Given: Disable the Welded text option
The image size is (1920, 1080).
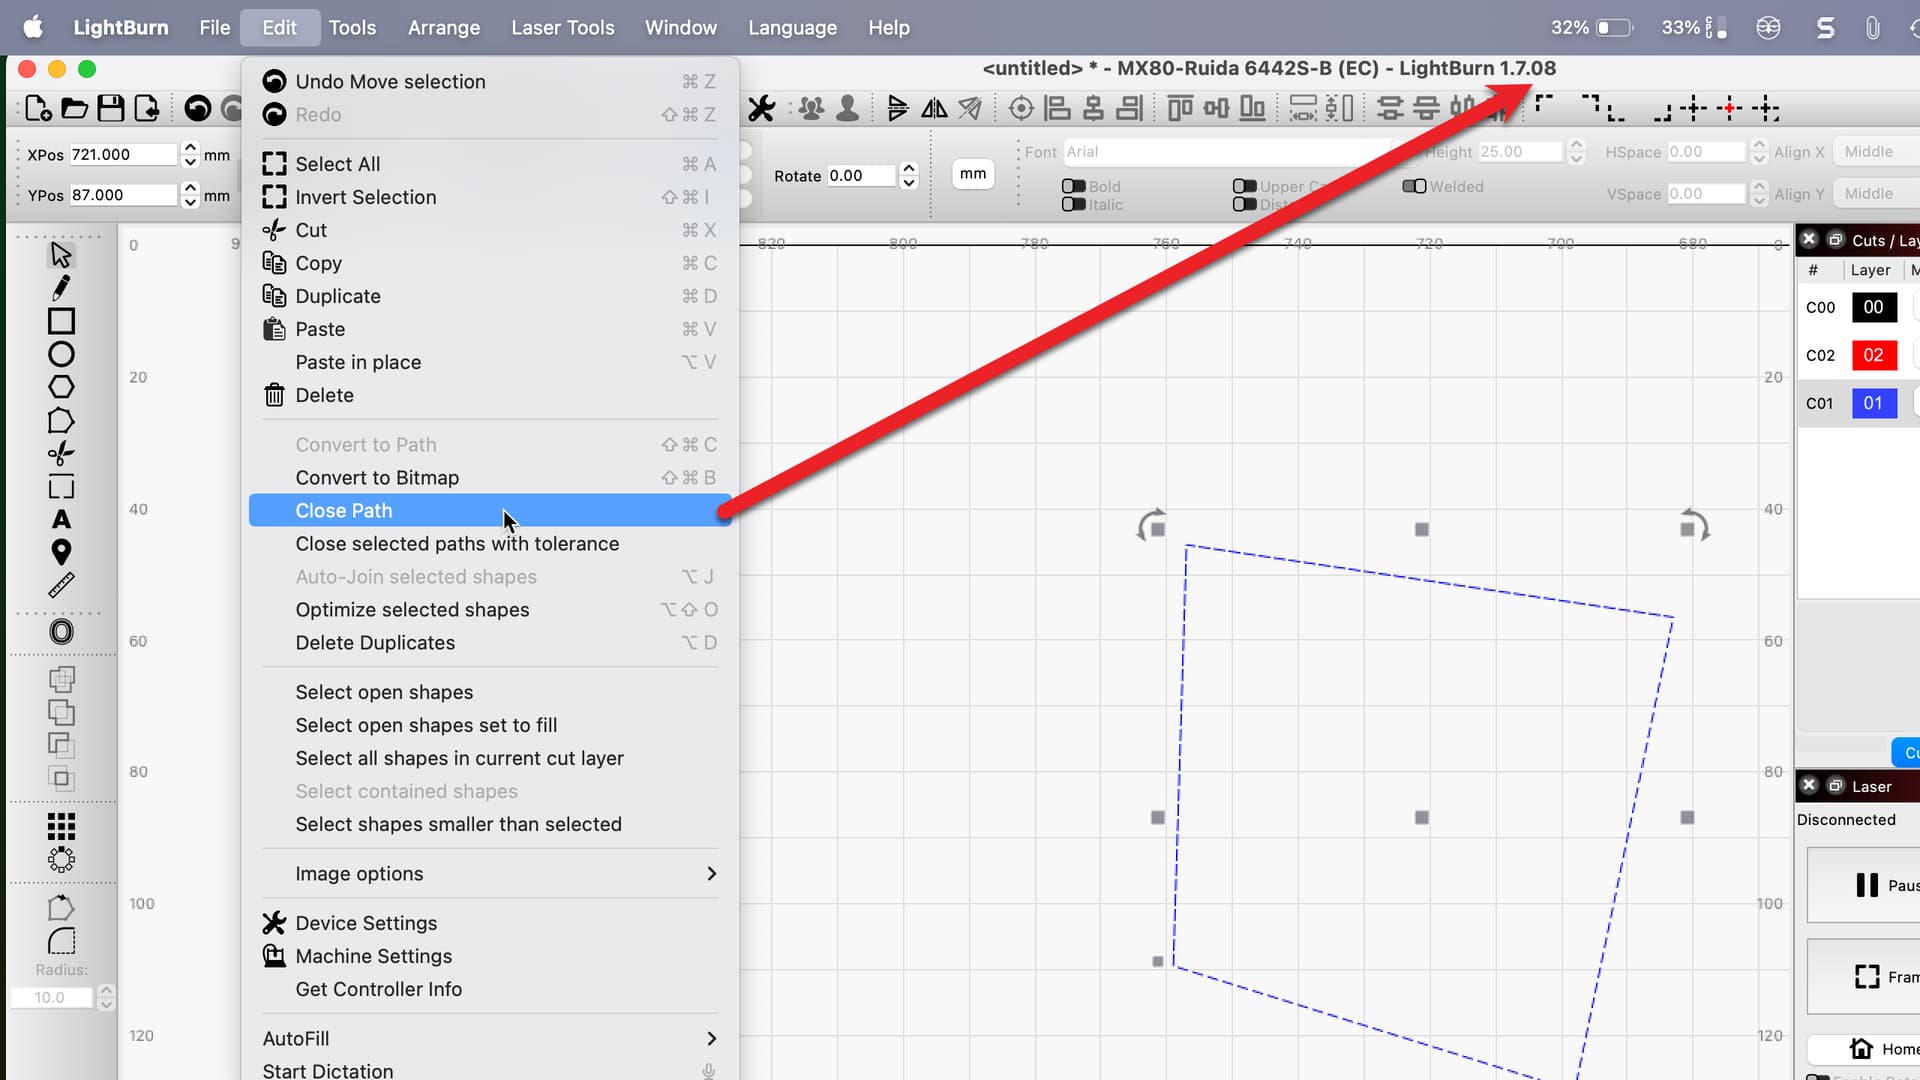Looking at the screenshot, I should pyautogui.click(x=1416, y=186).
